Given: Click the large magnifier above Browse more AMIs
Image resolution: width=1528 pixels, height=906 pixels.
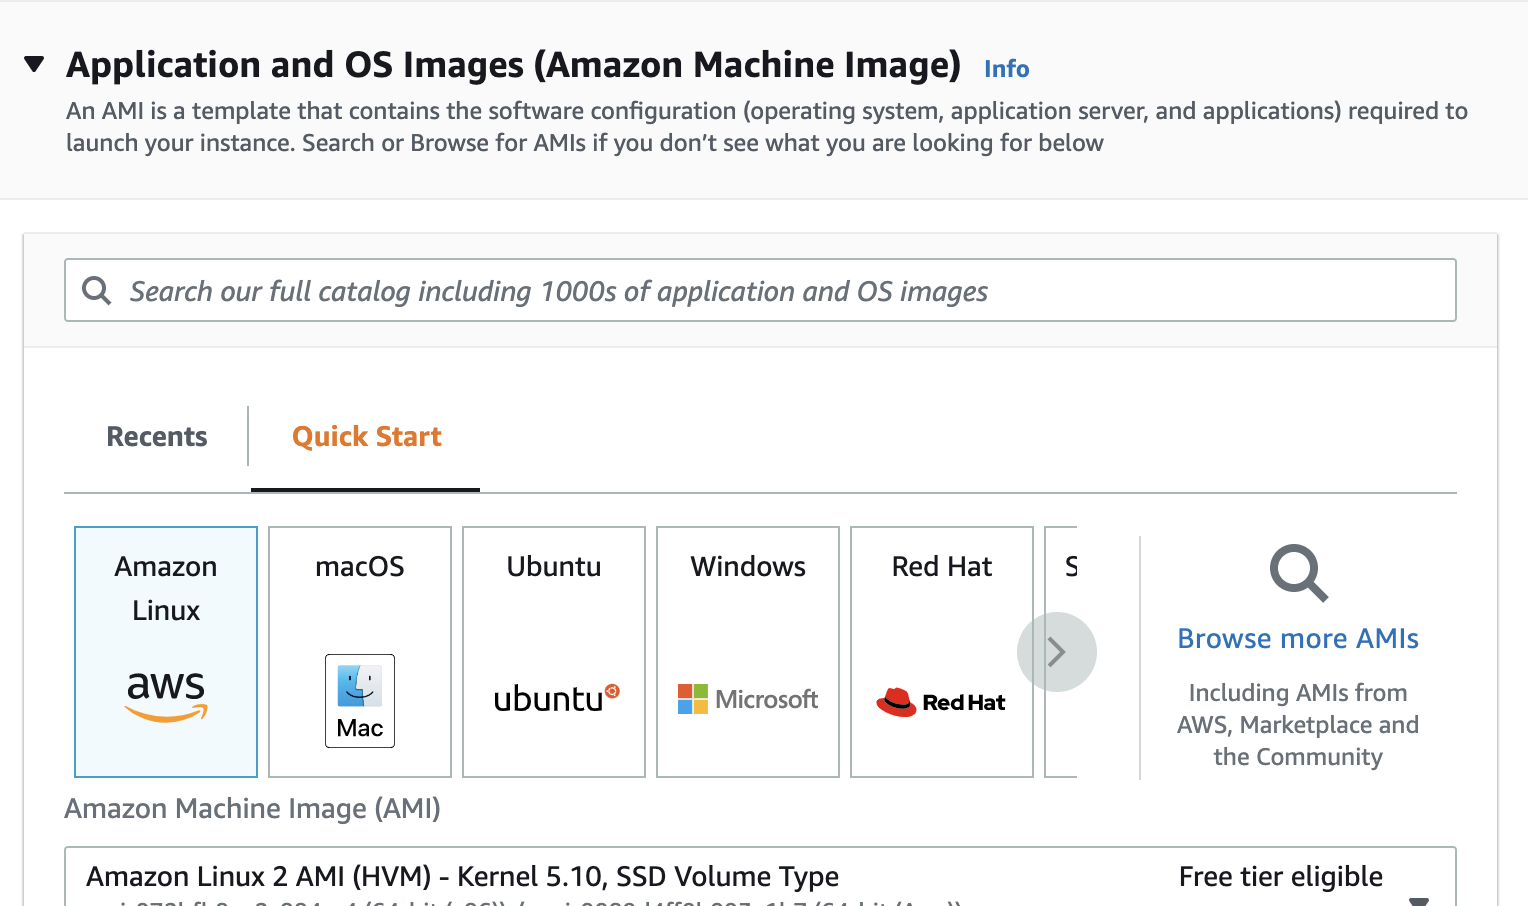Looking at the screenshot, I should [x=1298, y=573].
